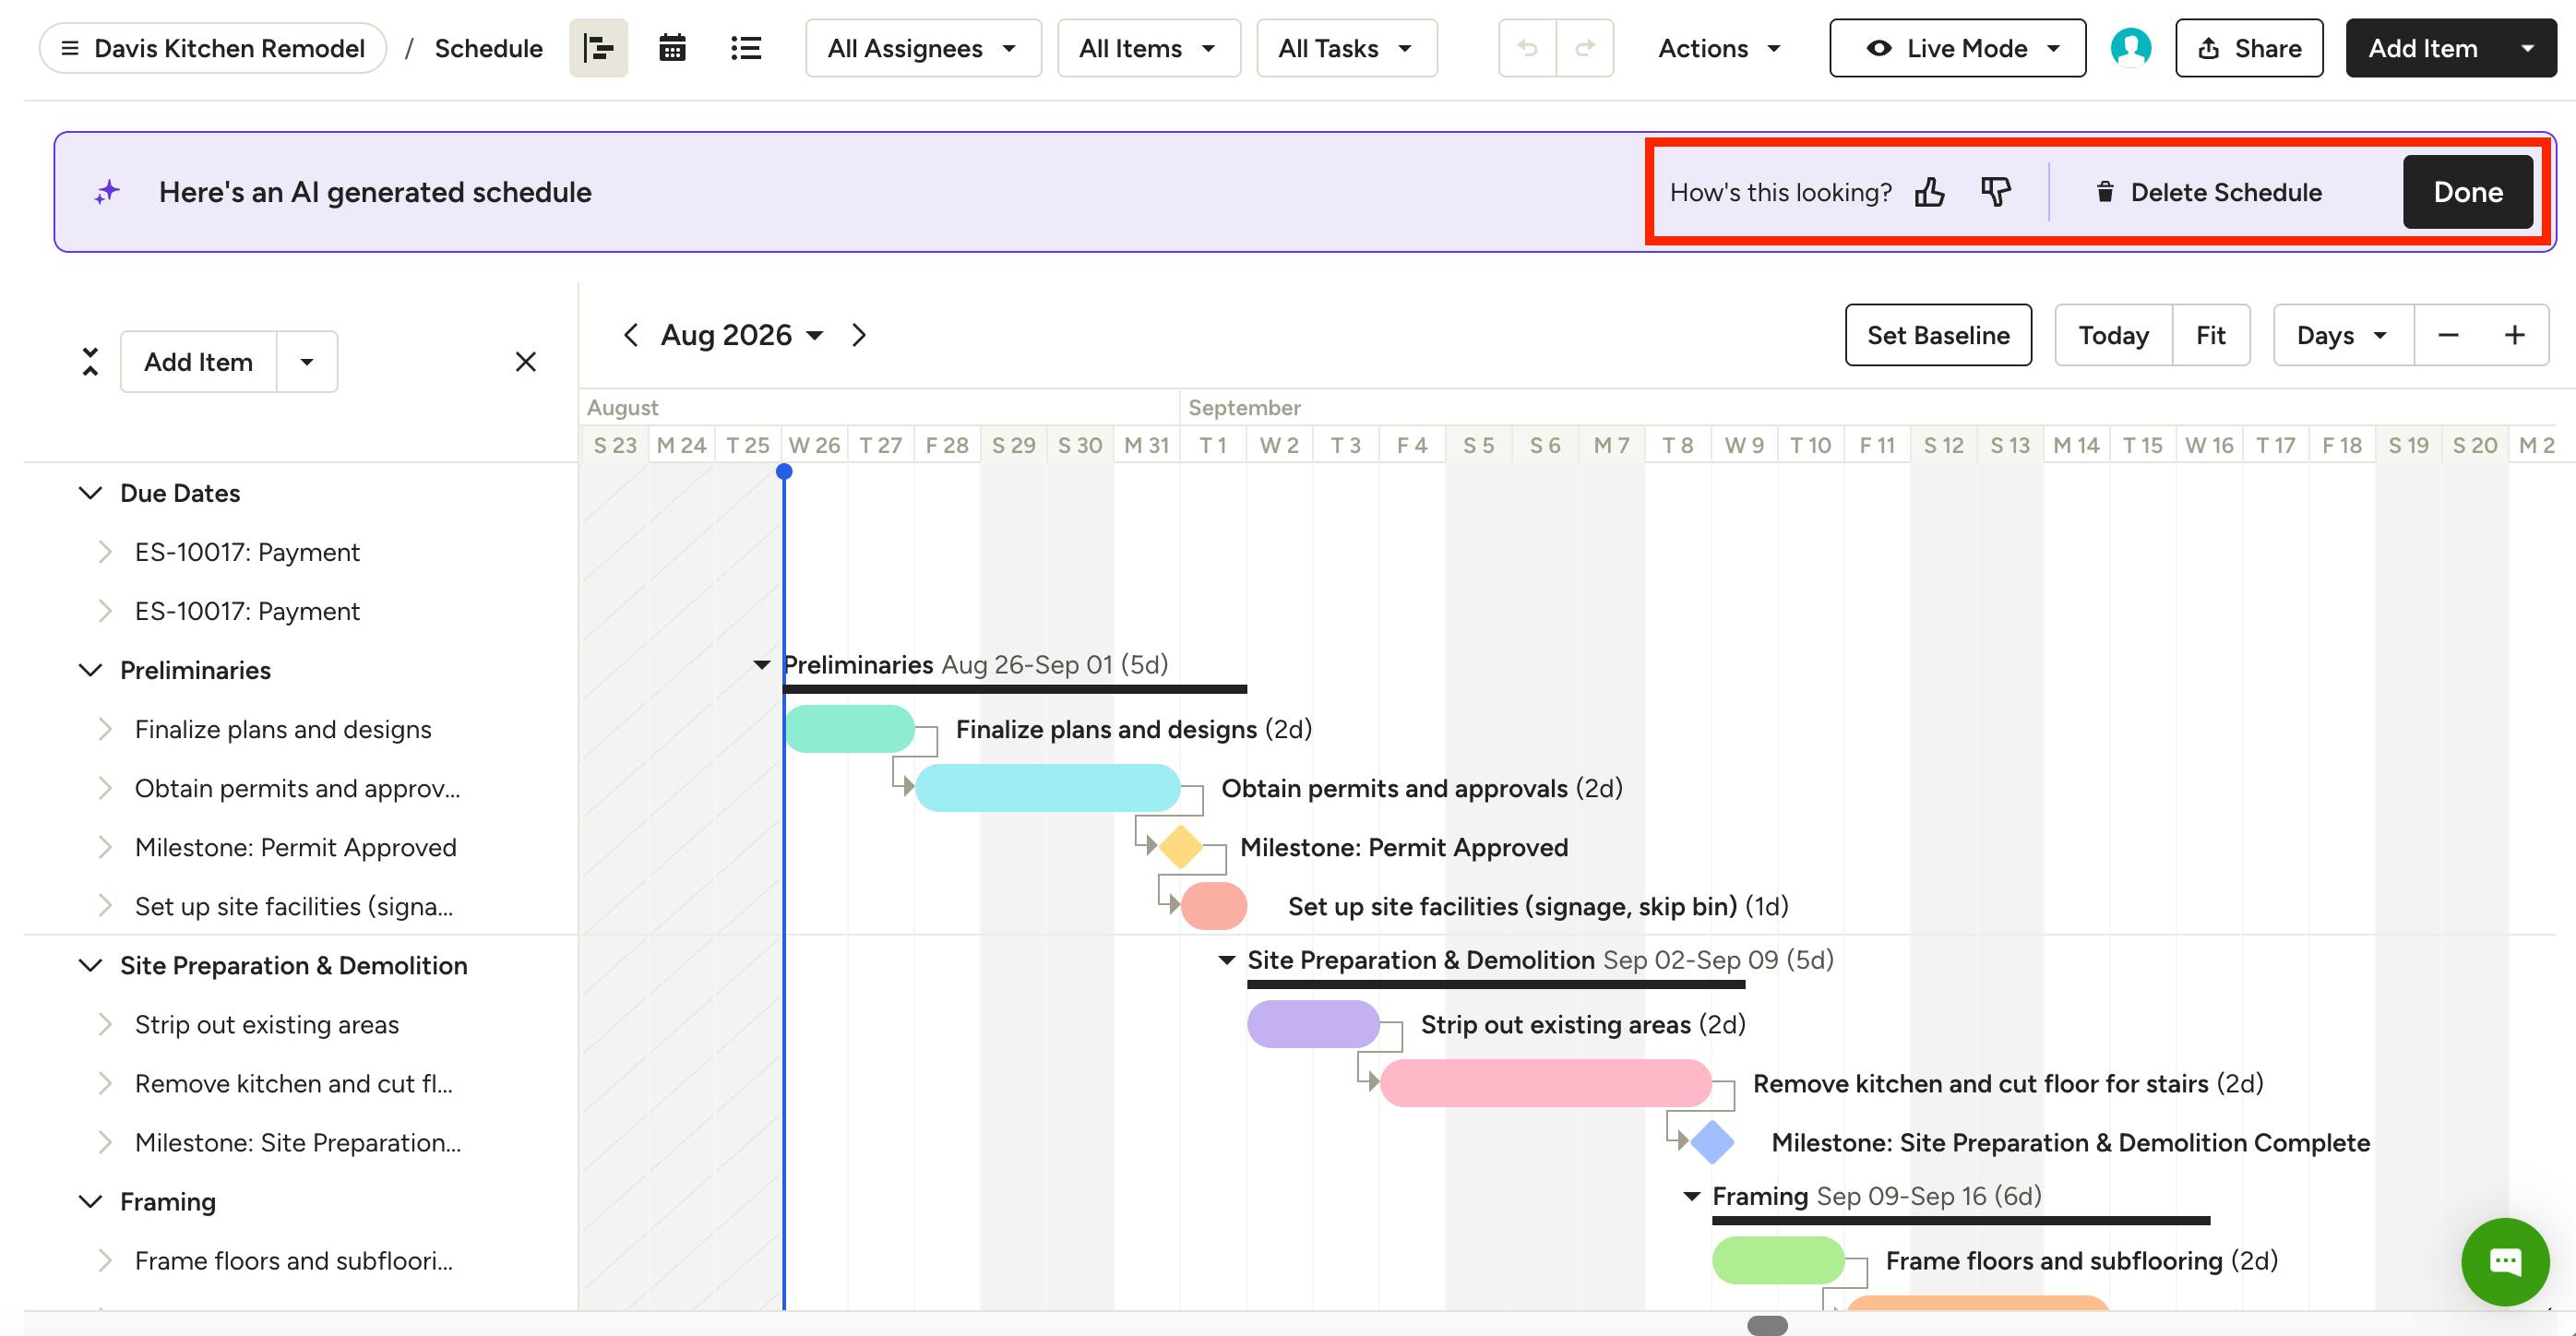Open the All Assignees filter
2576x1336 pixels.
click(923, 48)
